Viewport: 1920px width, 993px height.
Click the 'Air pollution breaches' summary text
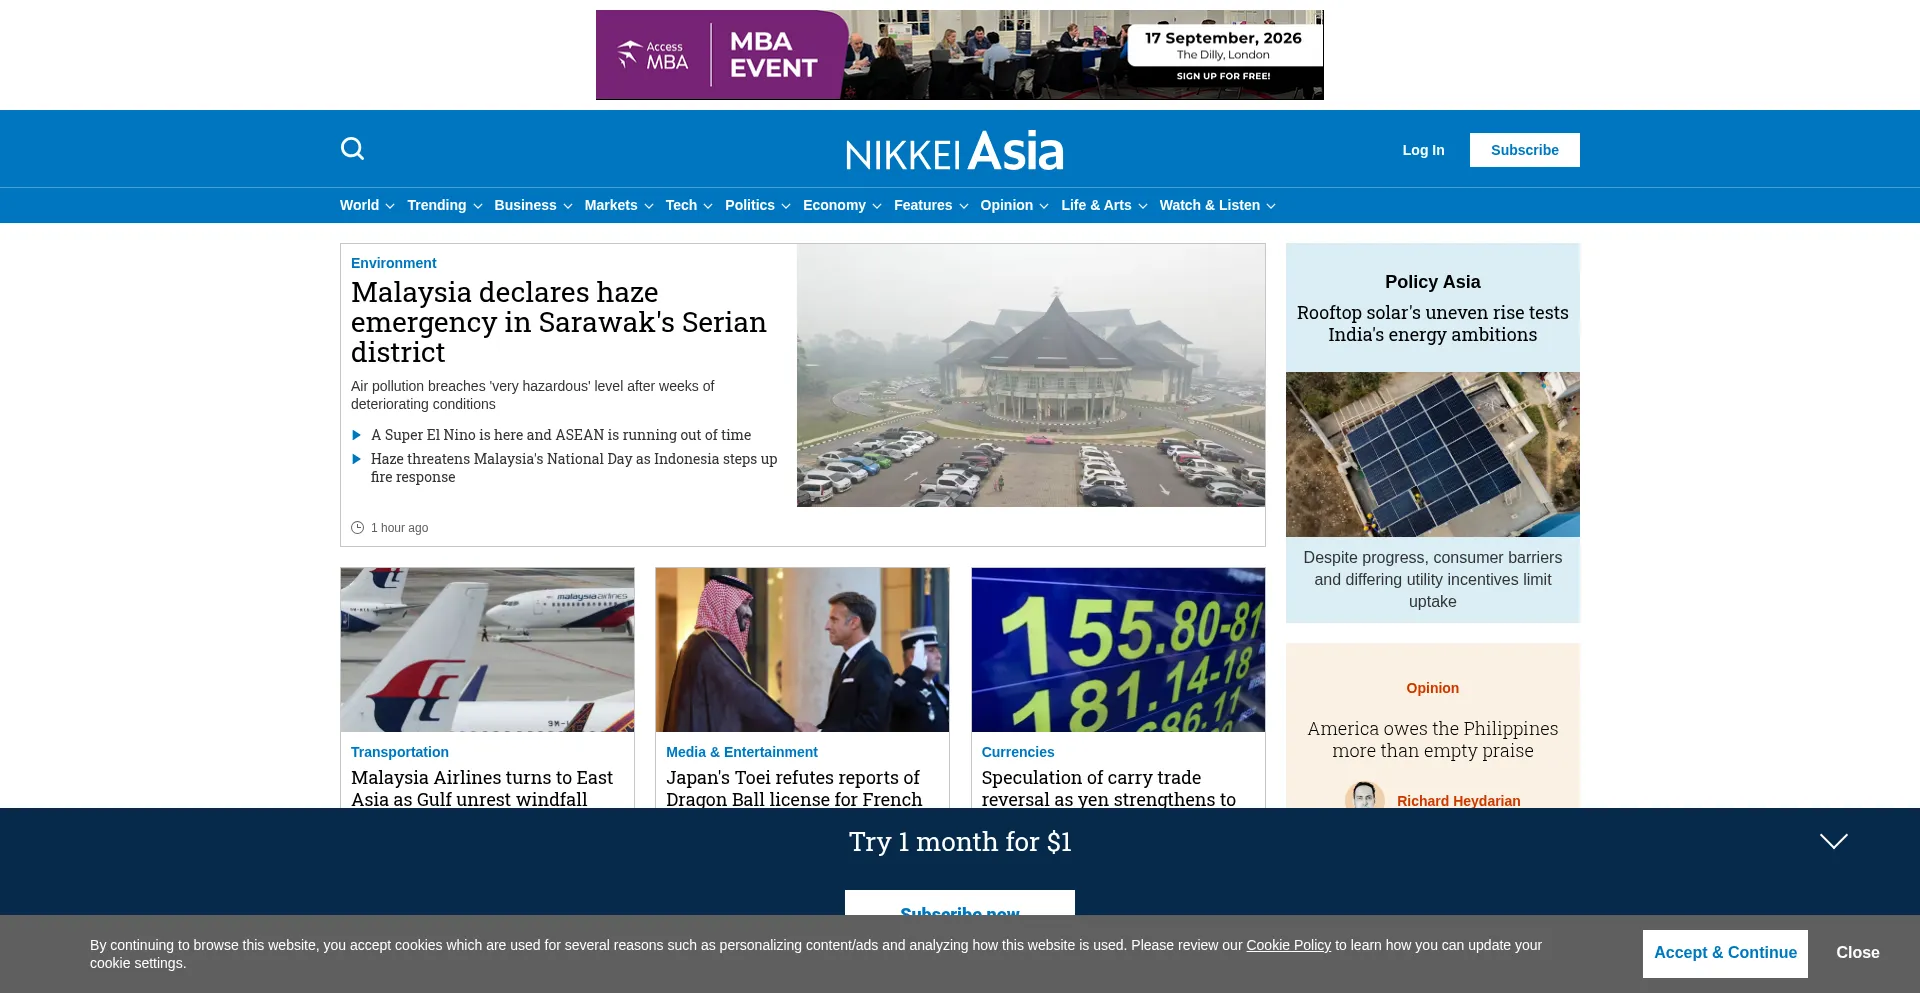pyautogui.click(x=533, y=395)
